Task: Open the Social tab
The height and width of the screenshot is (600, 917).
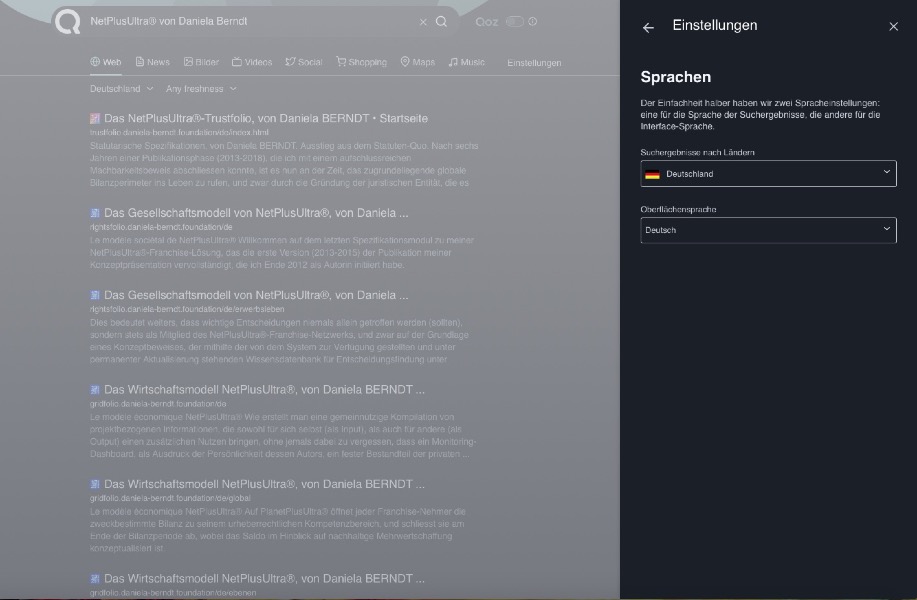Action: tap(304, 62)
